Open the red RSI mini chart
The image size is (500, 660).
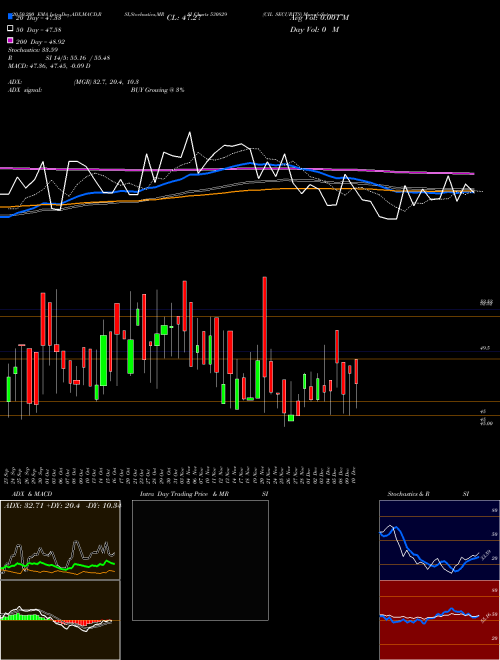click(x=439, y=620)
